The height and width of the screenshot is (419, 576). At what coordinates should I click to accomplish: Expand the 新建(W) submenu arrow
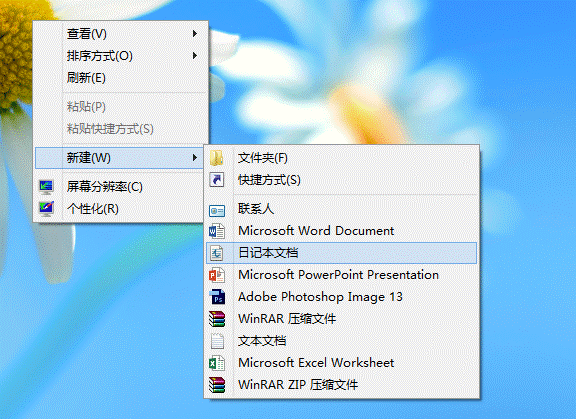tap(195, 158)
